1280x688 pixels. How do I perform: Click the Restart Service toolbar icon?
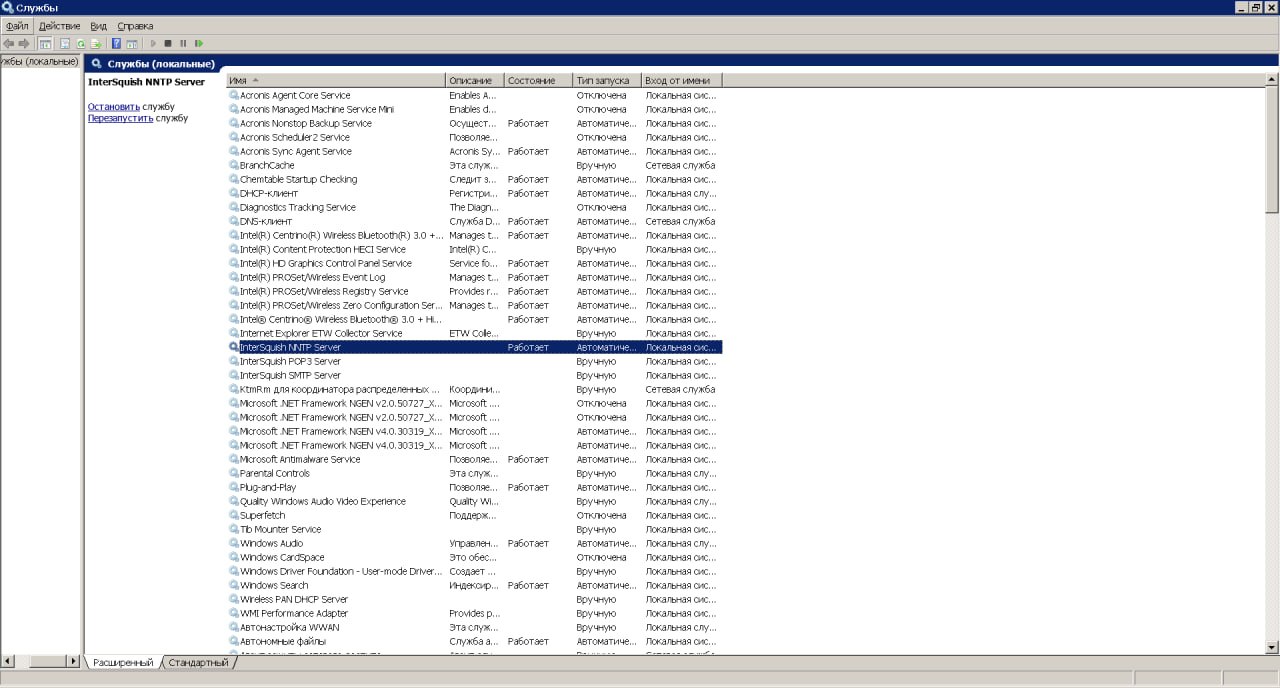click(199, 44)
